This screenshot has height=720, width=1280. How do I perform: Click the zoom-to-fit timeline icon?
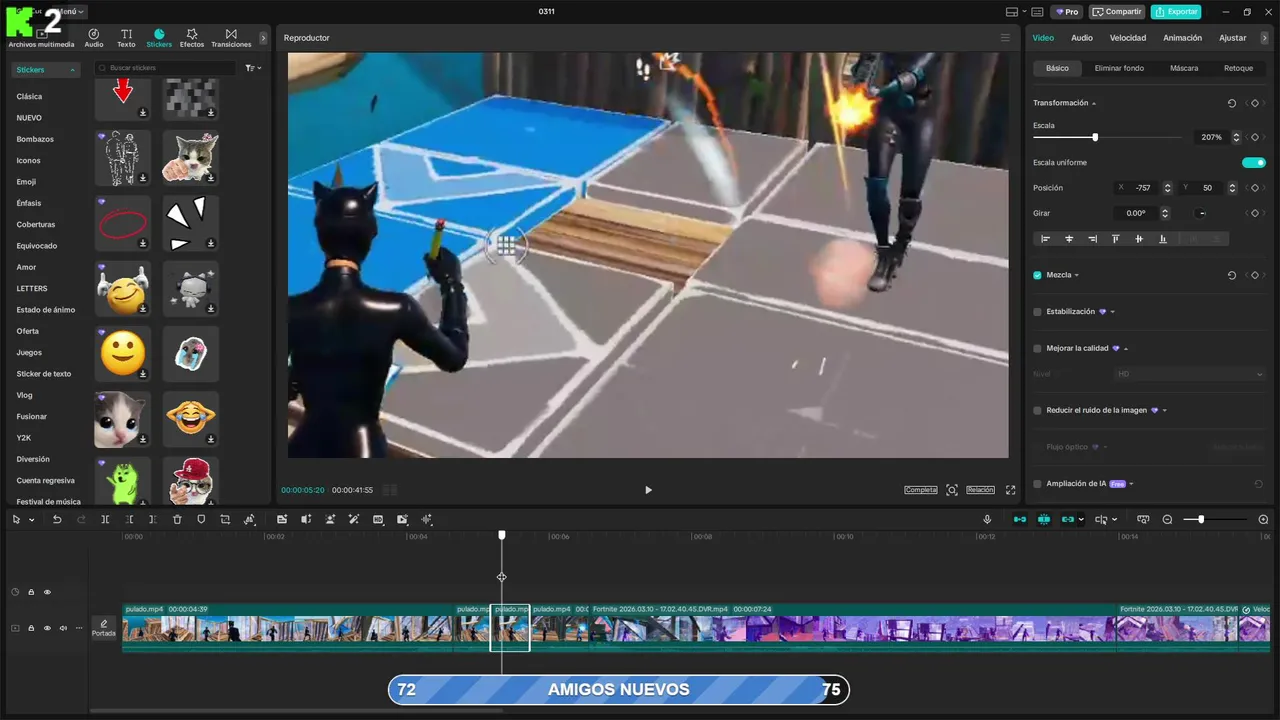1143,519
